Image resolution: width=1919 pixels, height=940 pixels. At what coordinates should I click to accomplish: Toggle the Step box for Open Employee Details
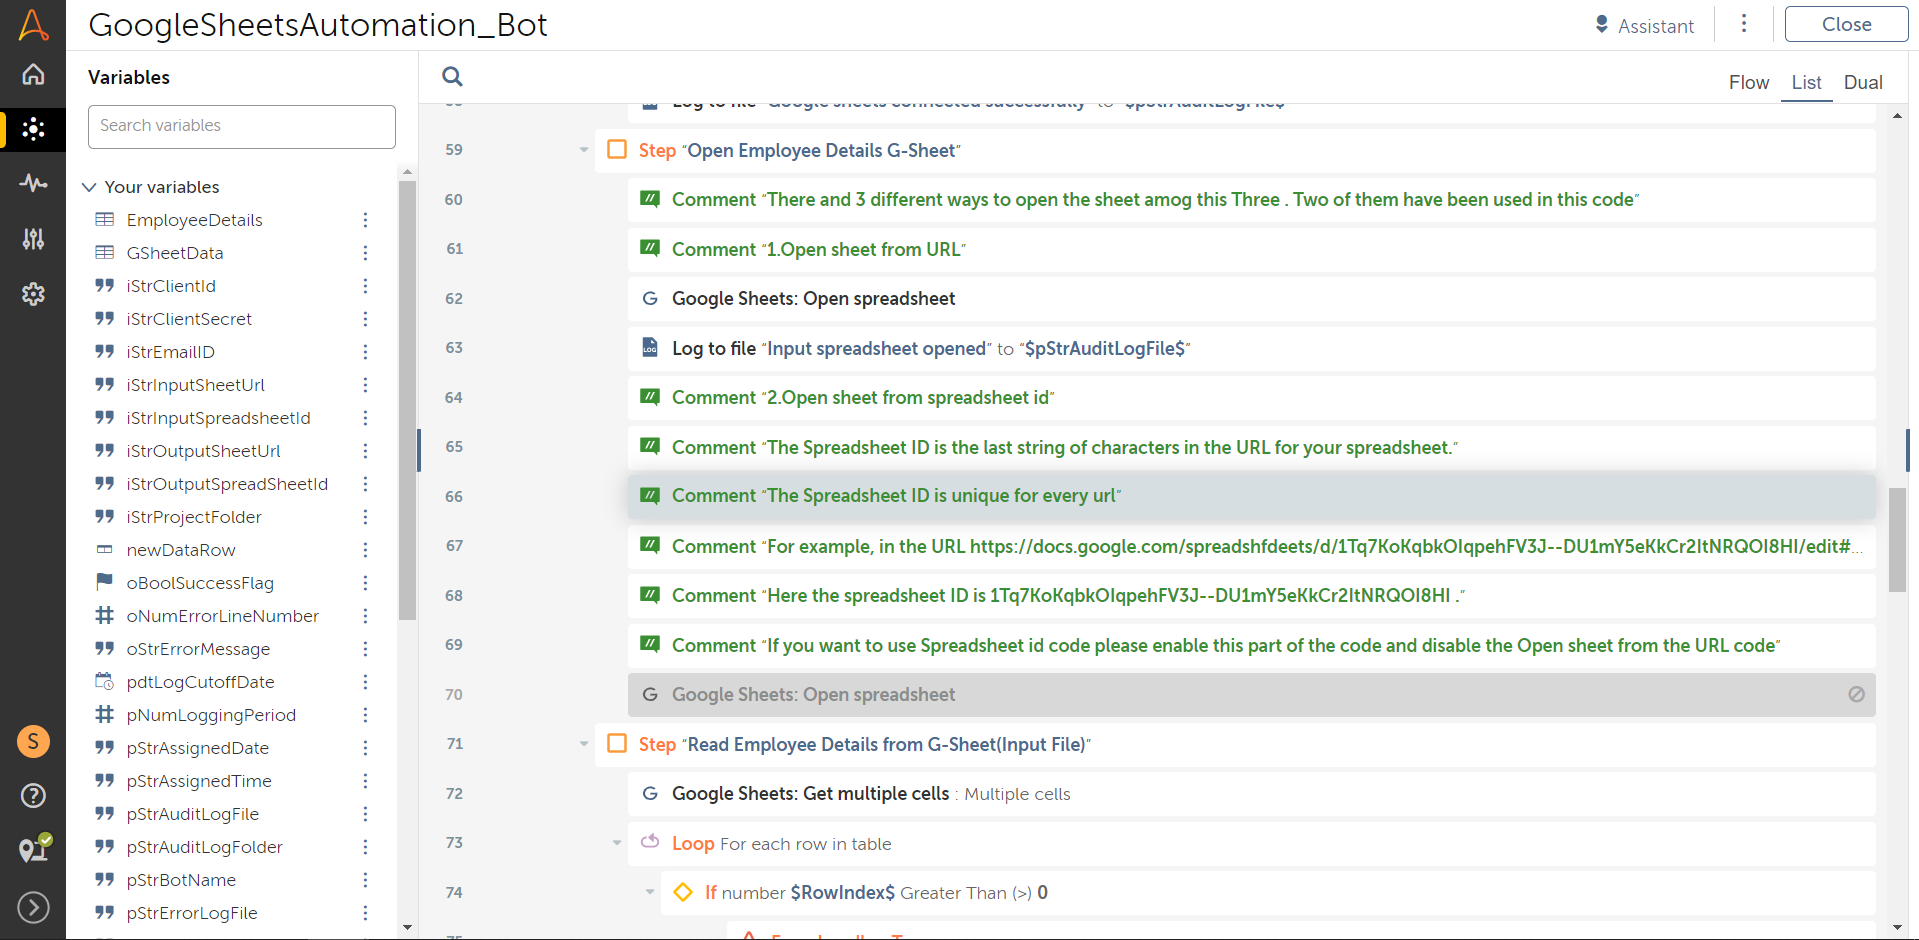[617, 150]
